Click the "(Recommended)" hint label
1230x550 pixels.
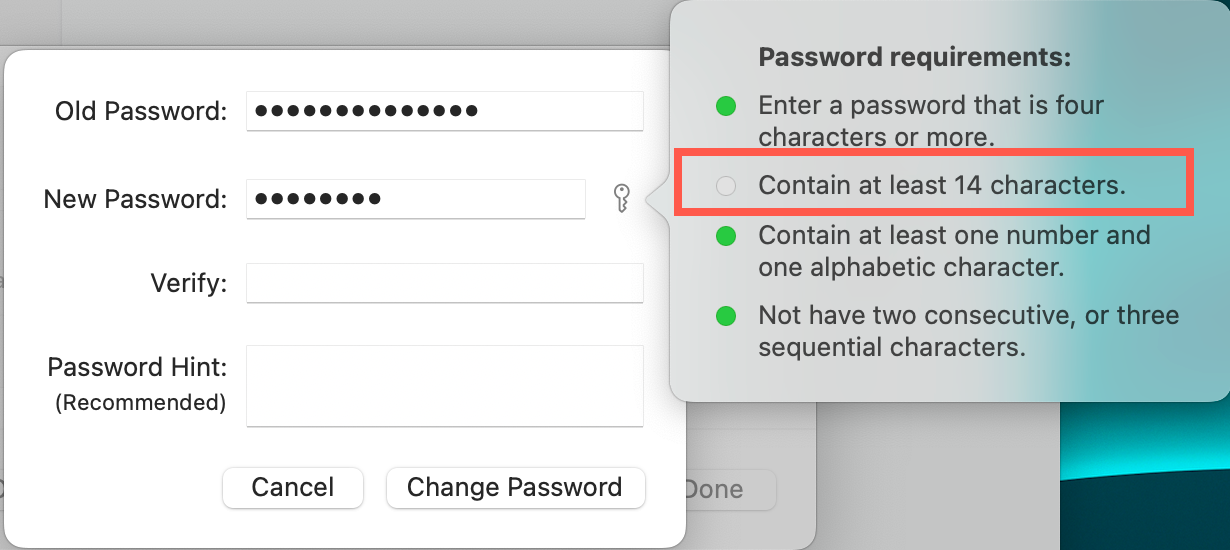[141, 403]
